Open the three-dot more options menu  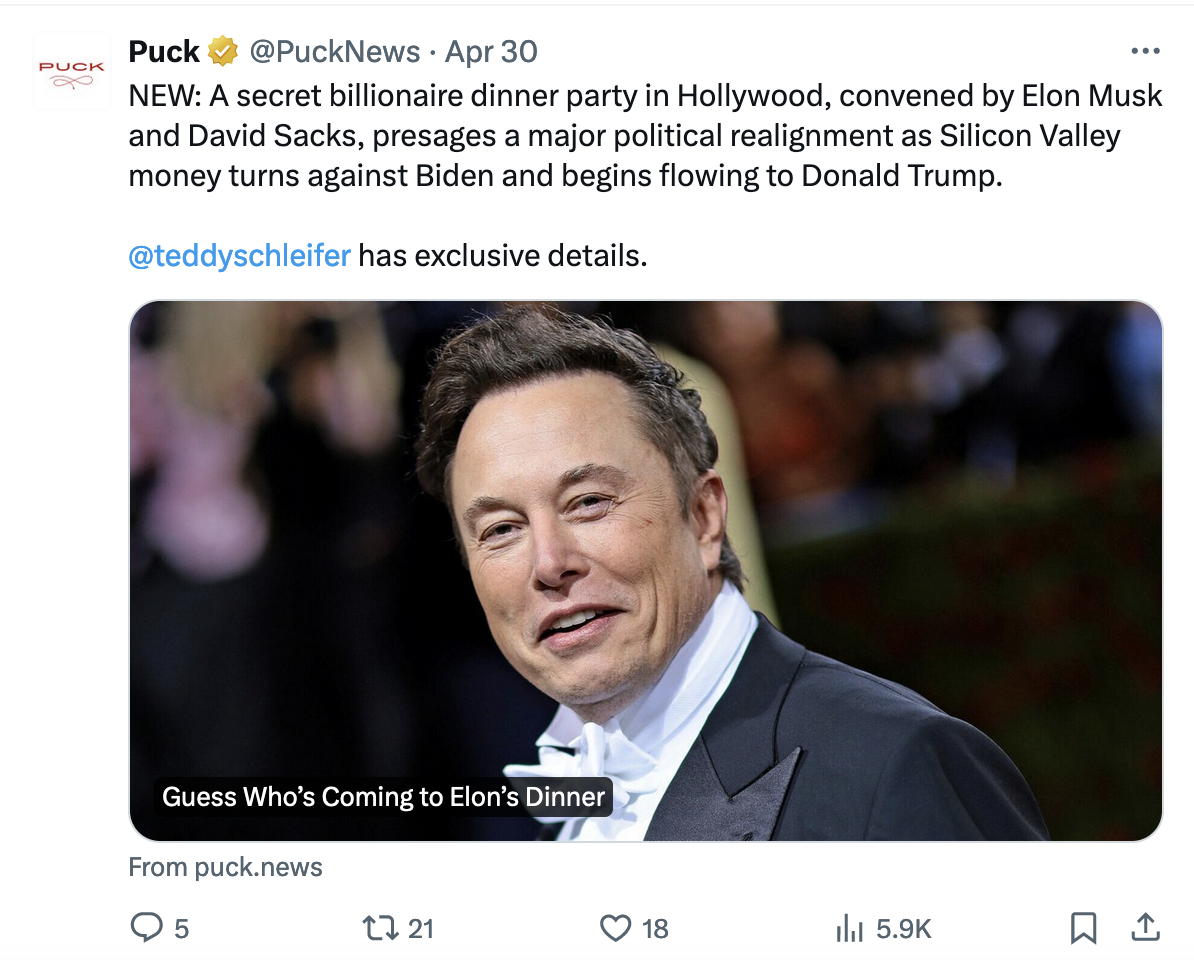coord(1145,51)
